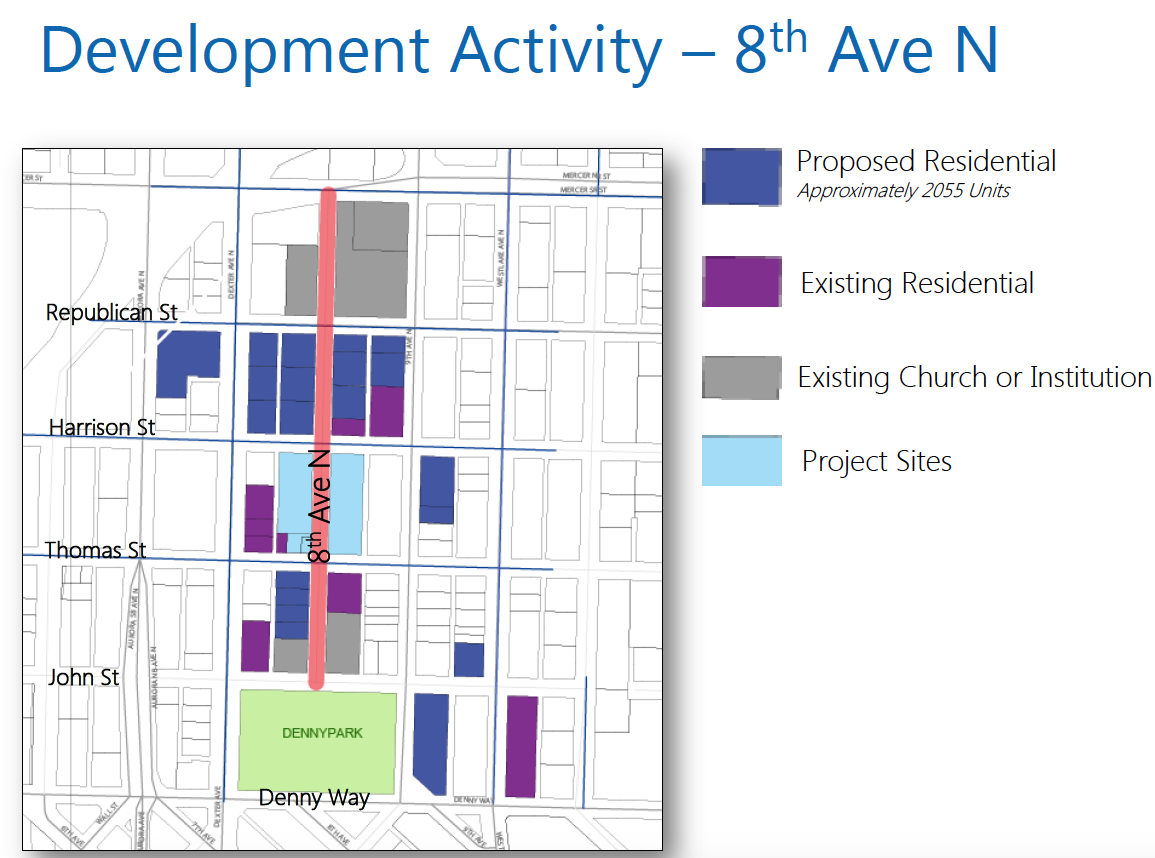Click the 'Proposed Residential' legend label
This screenshot has height=858, width=1155.
tap(926, 161)
